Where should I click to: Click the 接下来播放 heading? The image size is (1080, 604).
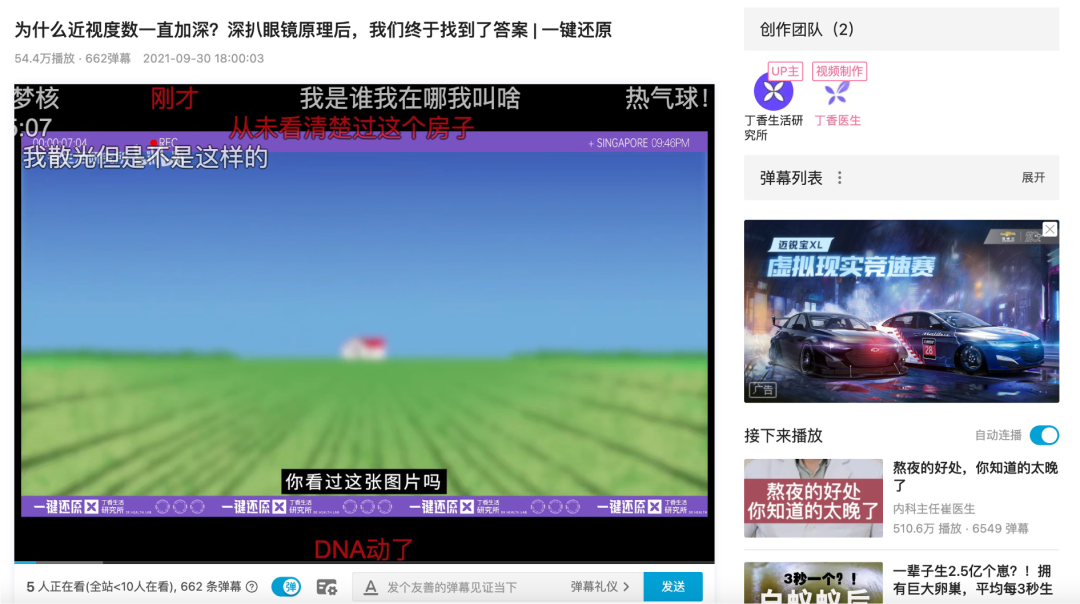tap(783, 435)
